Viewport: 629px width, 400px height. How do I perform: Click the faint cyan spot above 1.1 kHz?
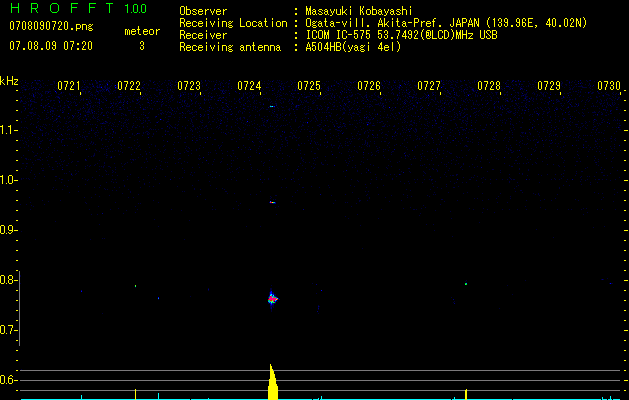272,106
